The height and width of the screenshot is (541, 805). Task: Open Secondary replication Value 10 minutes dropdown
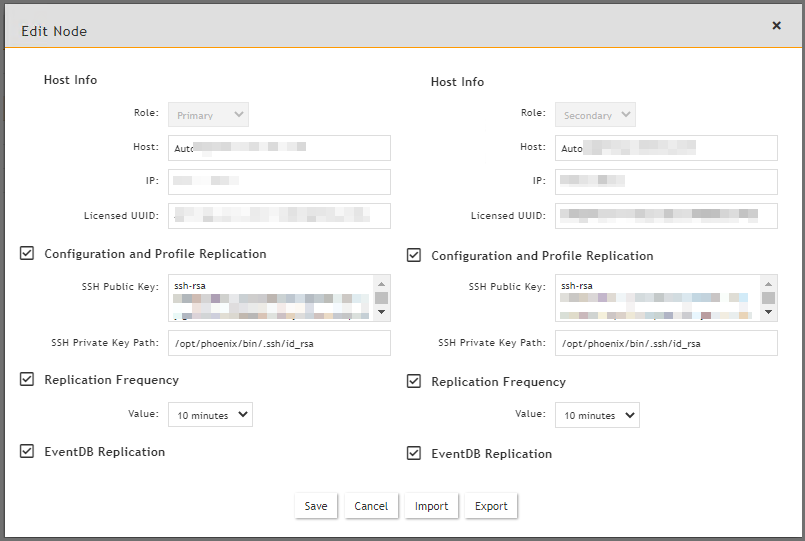pos(597,415)
